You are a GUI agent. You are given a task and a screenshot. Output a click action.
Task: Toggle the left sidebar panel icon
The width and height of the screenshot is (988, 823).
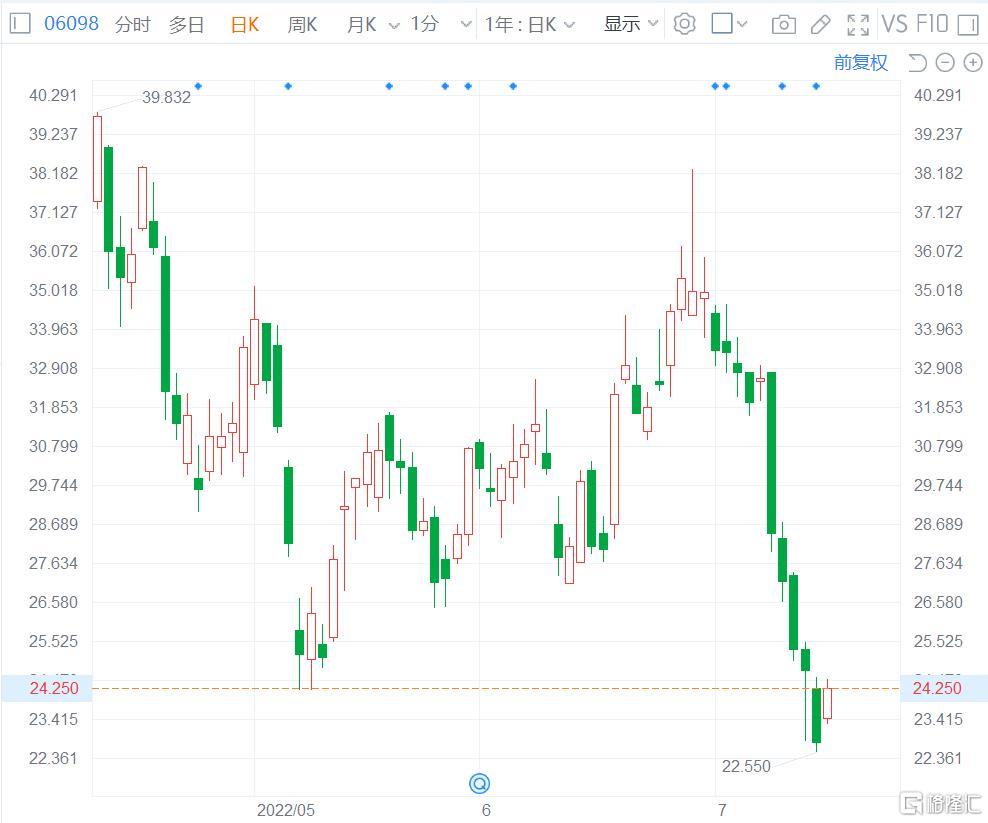pyautogui.click(x=20, y=24)
